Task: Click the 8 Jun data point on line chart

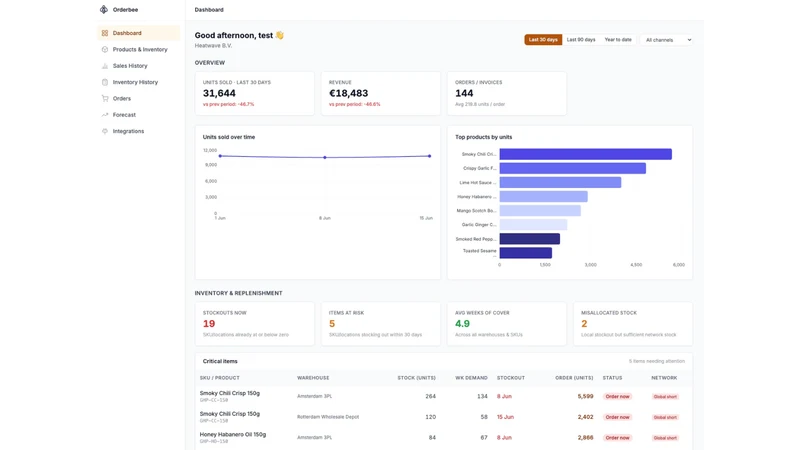Action: click(x=325, y=158)
